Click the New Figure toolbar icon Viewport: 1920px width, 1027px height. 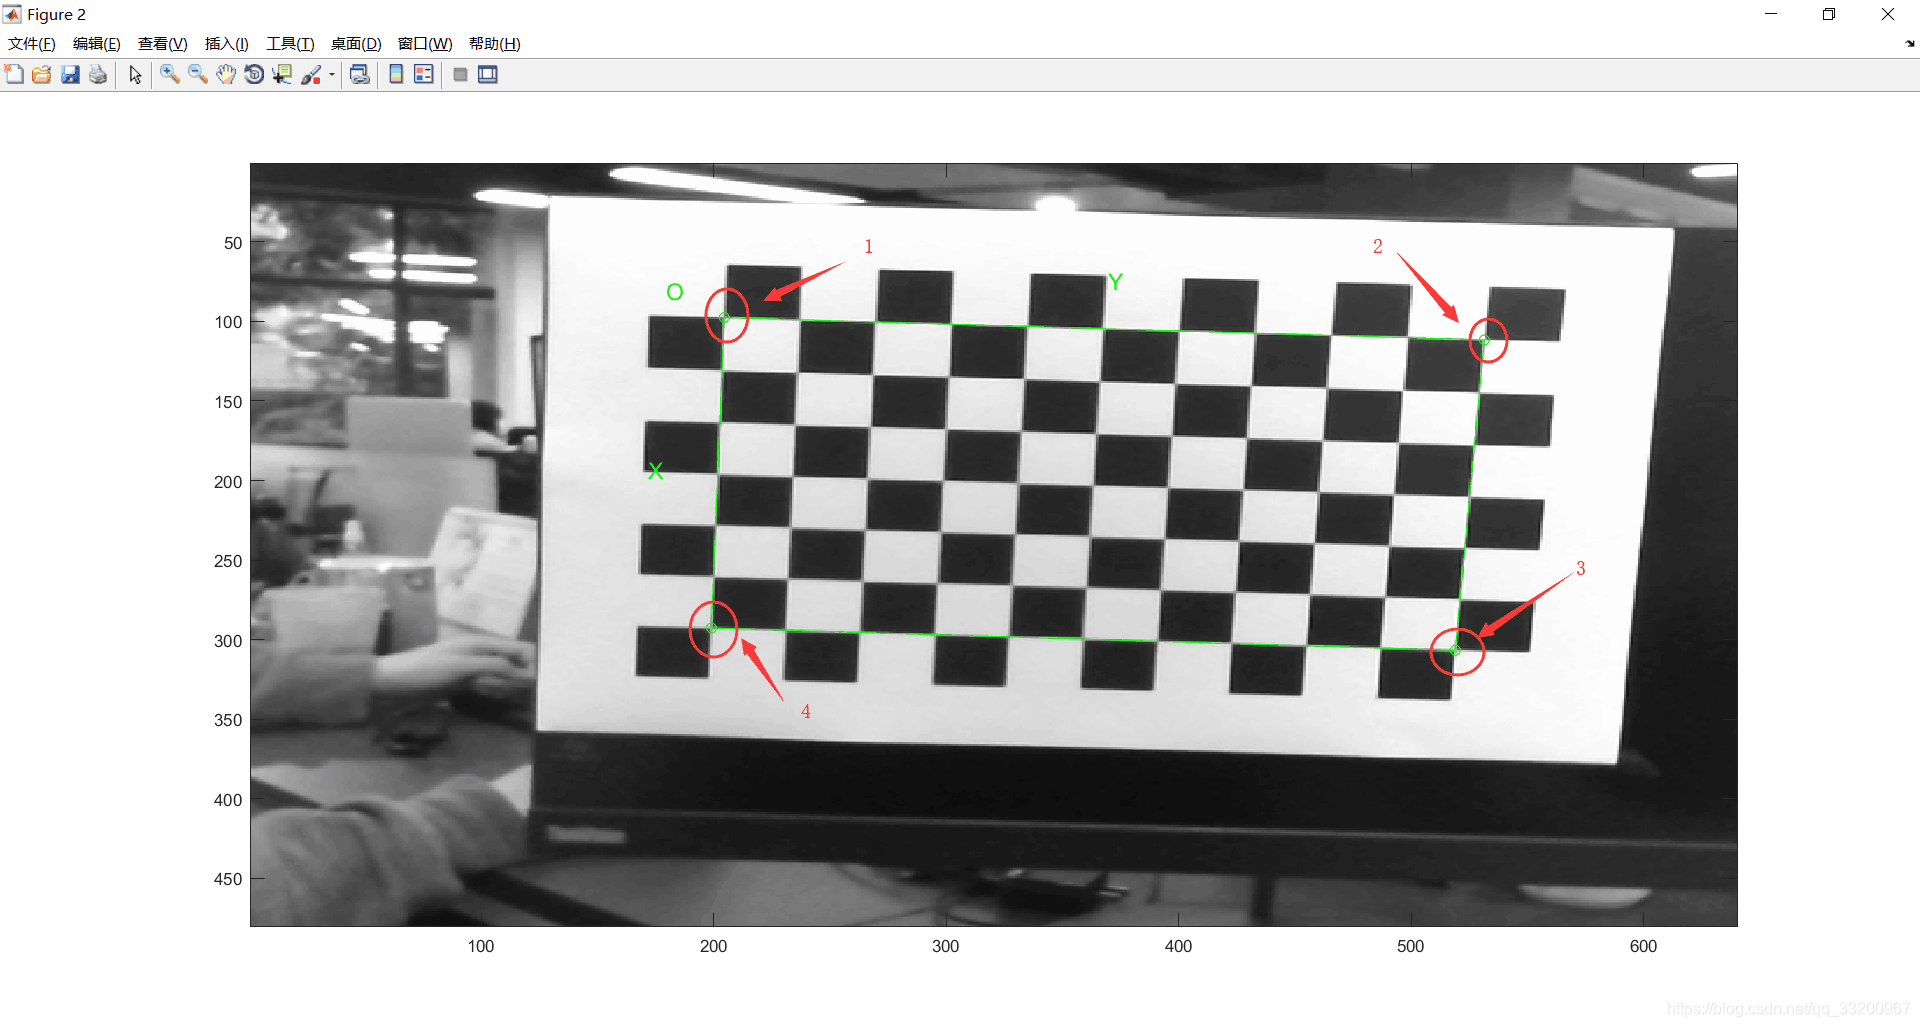click(x=14, y=75)
